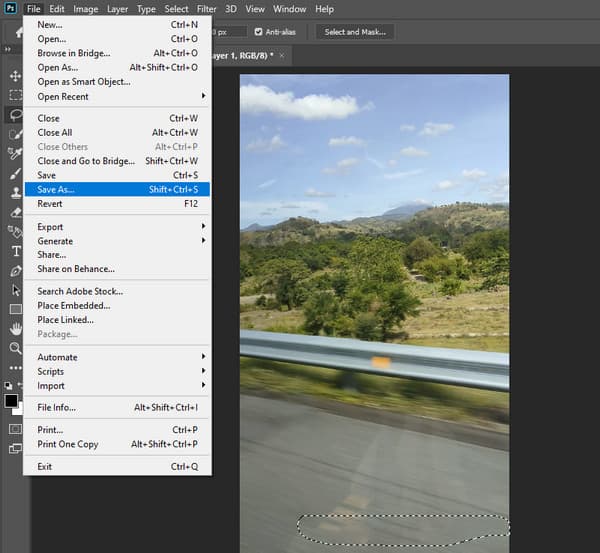Viewport: 600px width, 553px height.
Task: Click Print... menu entry
Action: coord(117,430)
